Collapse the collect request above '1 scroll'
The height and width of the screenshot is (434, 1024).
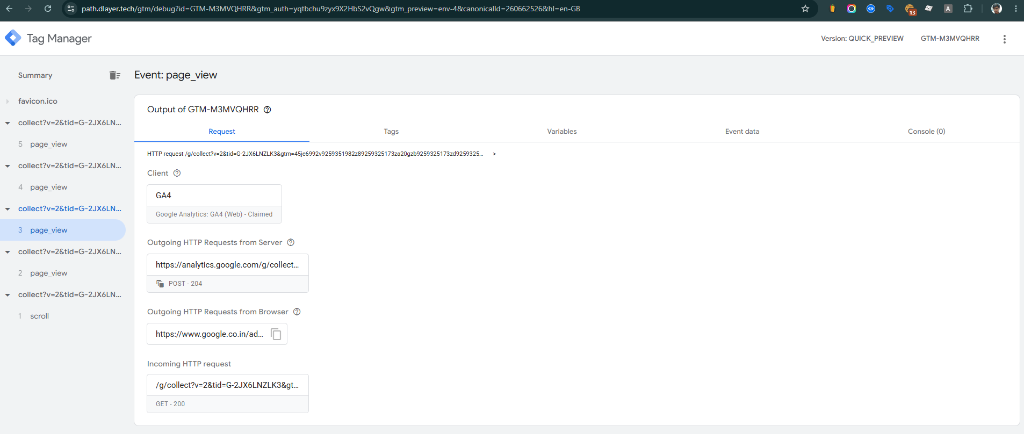tap(7, 294)
